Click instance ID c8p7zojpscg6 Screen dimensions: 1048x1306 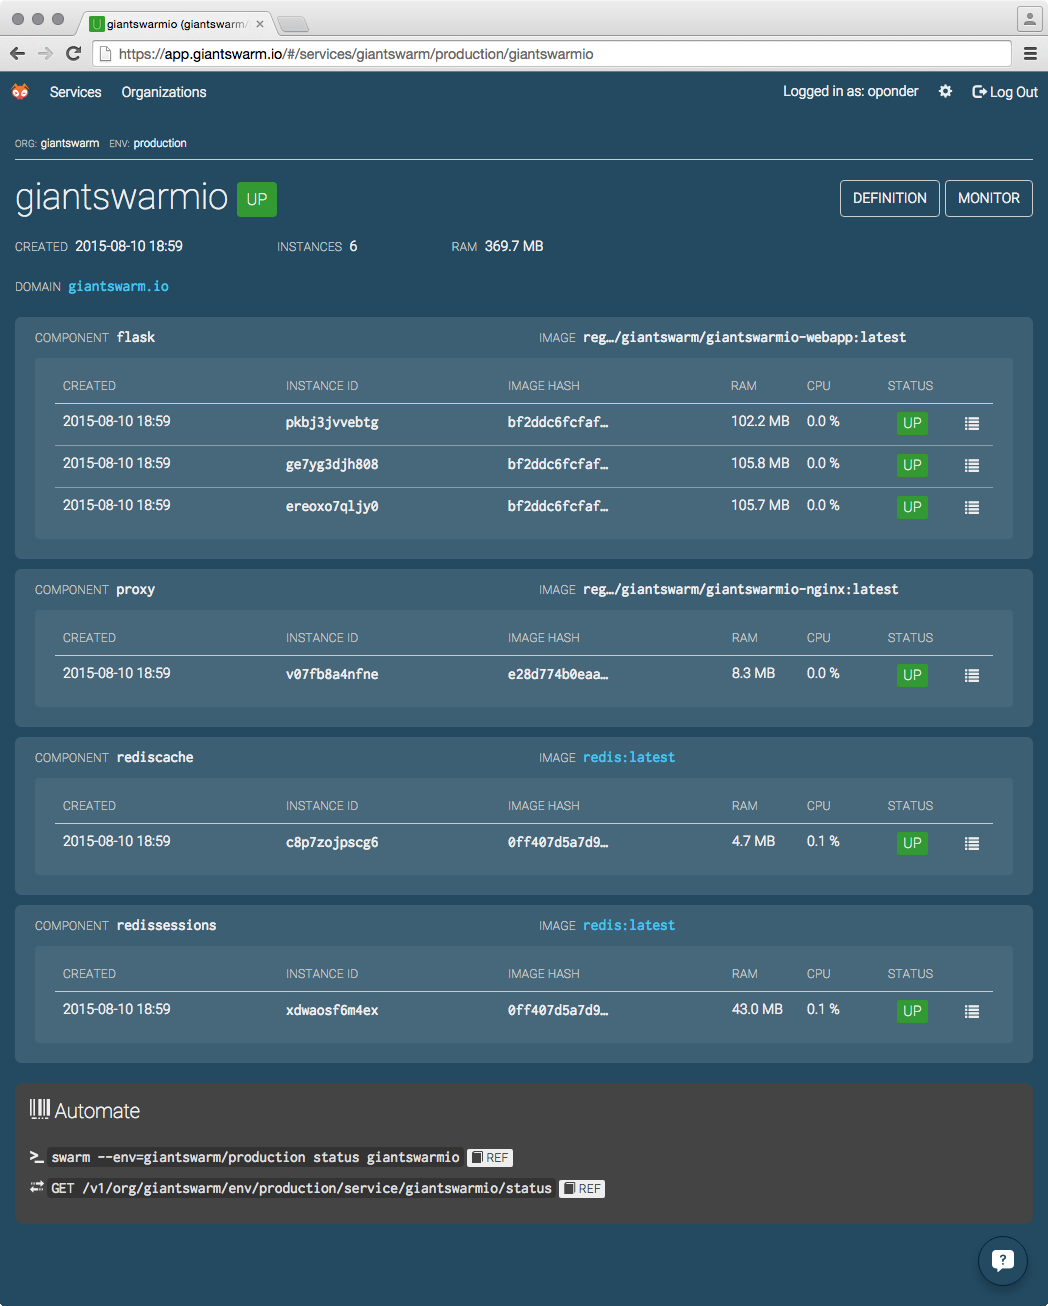point(332,842)
